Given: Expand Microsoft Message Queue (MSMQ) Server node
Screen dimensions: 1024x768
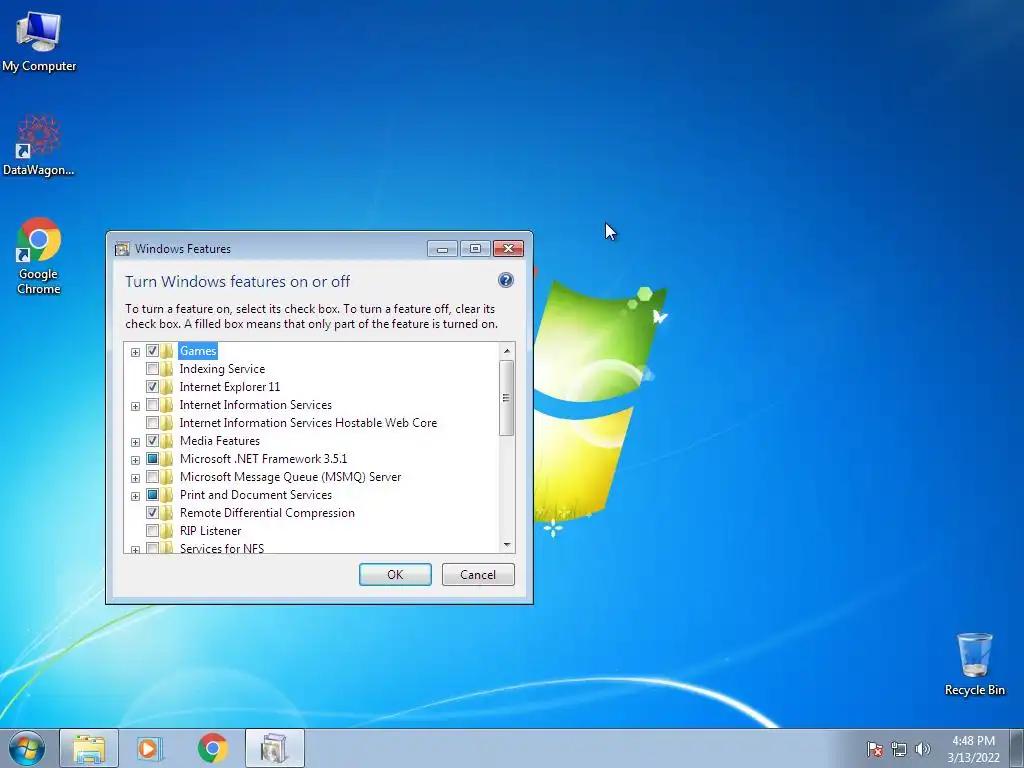Looking at the screenshot, I should (135, 478).
